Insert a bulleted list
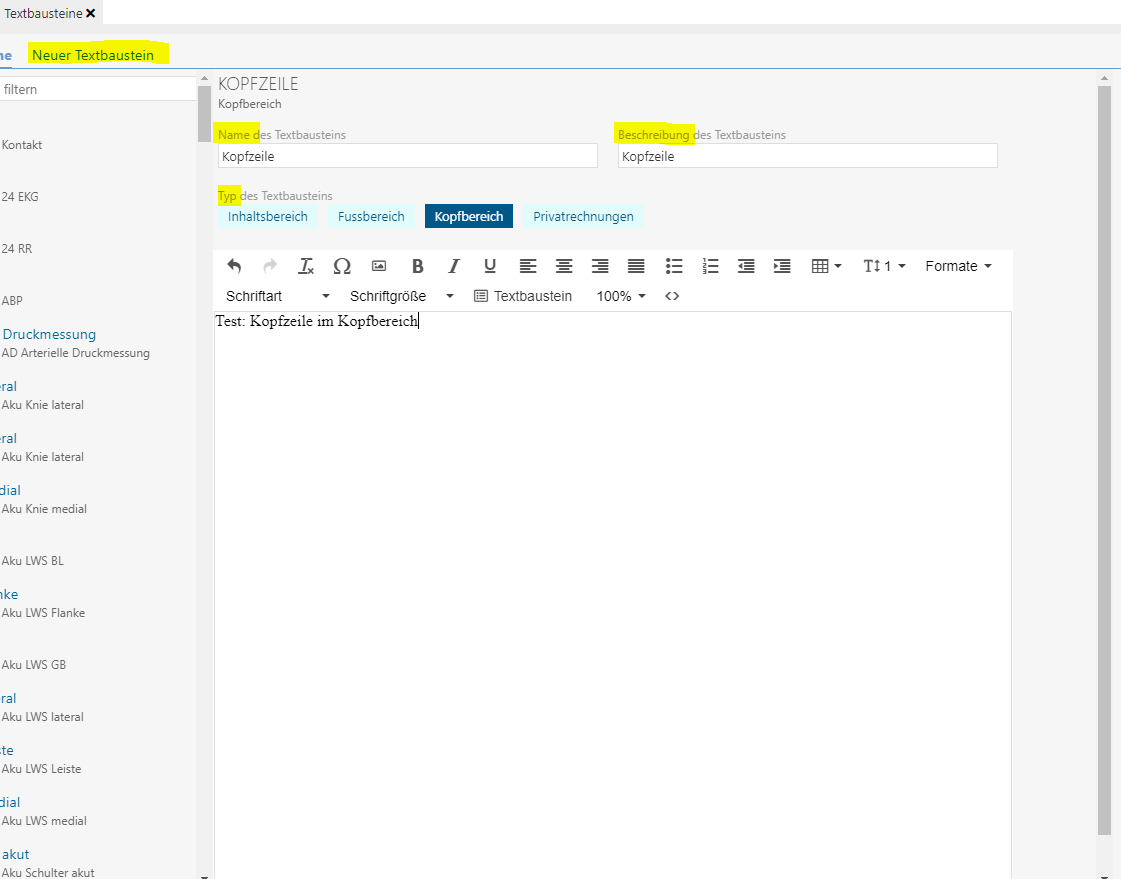 674,266
